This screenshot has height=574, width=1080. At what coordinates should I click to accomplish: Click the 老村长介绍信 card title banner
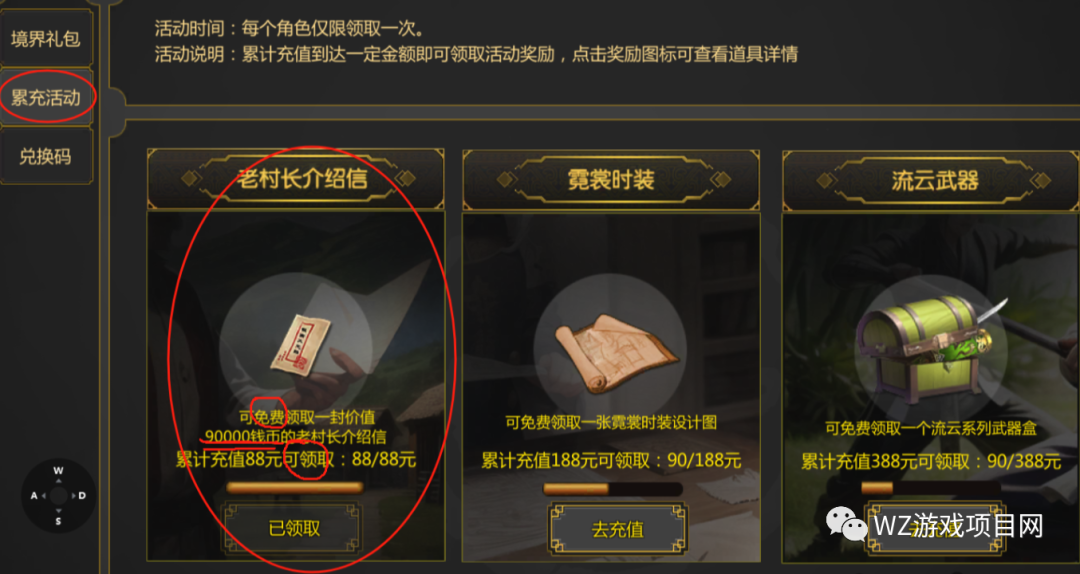(296, 179)
